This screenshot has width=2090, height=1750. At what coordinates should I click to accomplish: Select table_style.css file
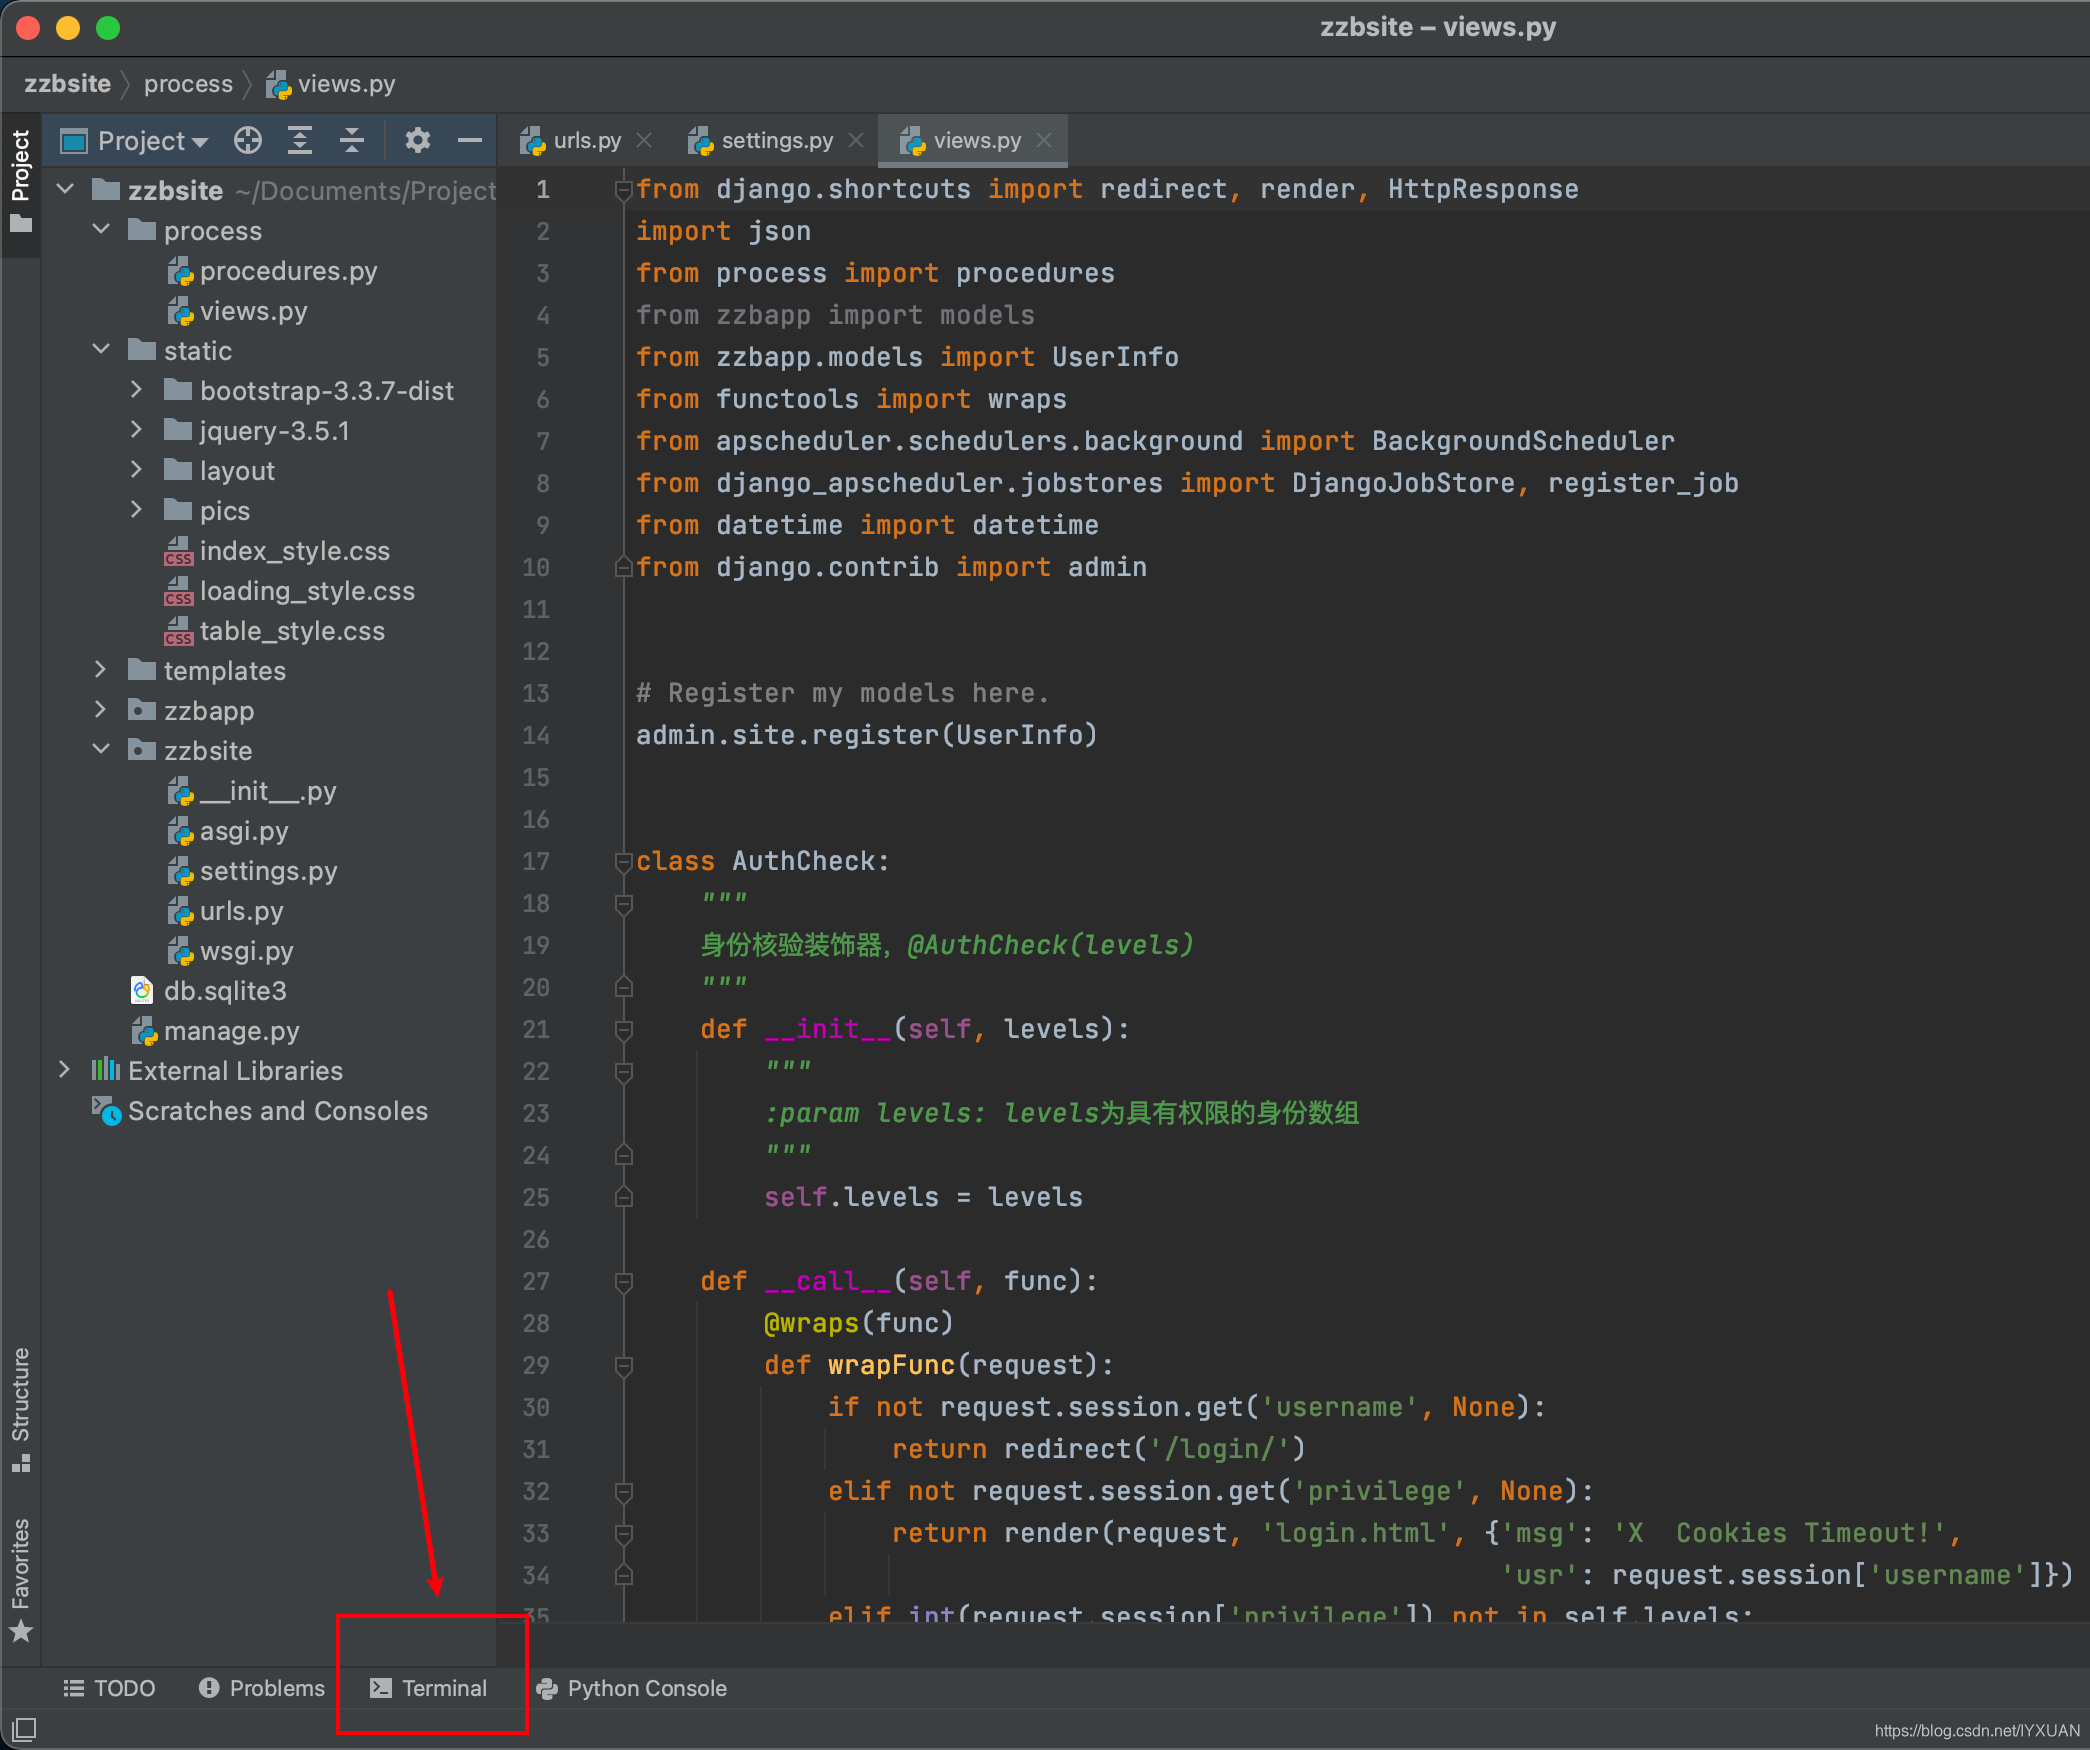click(275, 631)
